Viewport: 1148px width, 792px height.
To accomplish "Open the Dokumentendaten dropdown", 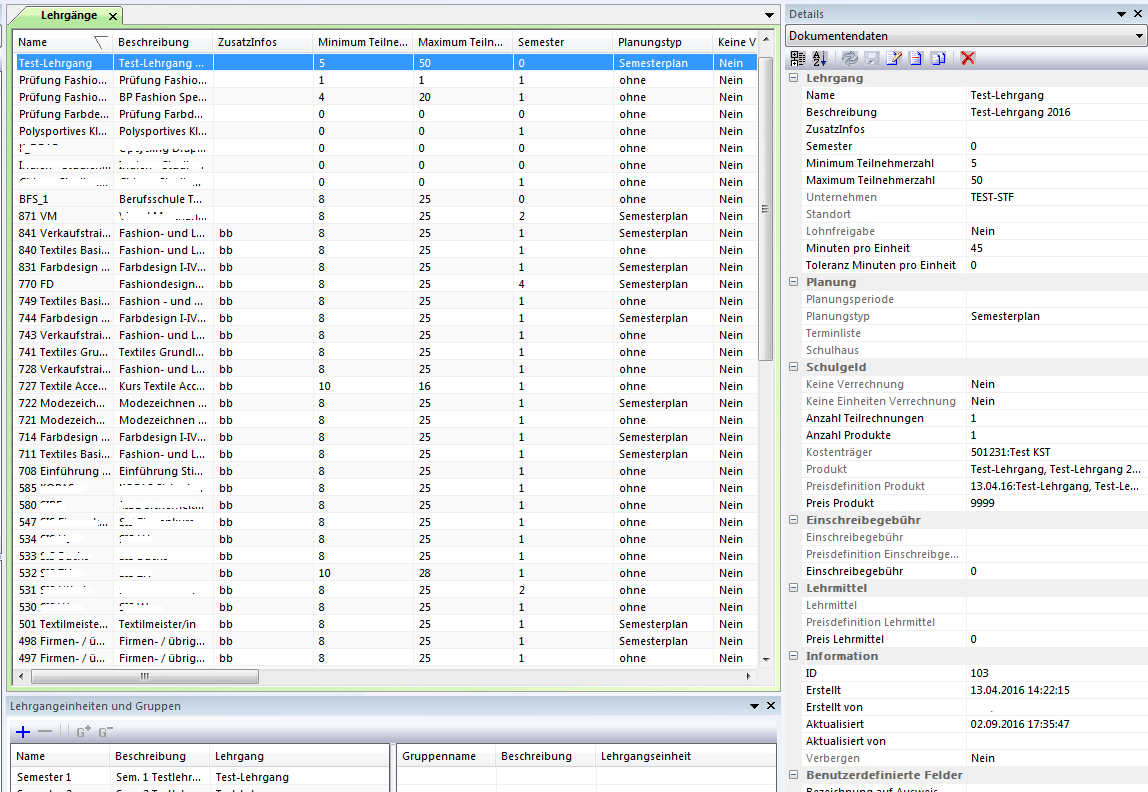I will point(1139,36).
